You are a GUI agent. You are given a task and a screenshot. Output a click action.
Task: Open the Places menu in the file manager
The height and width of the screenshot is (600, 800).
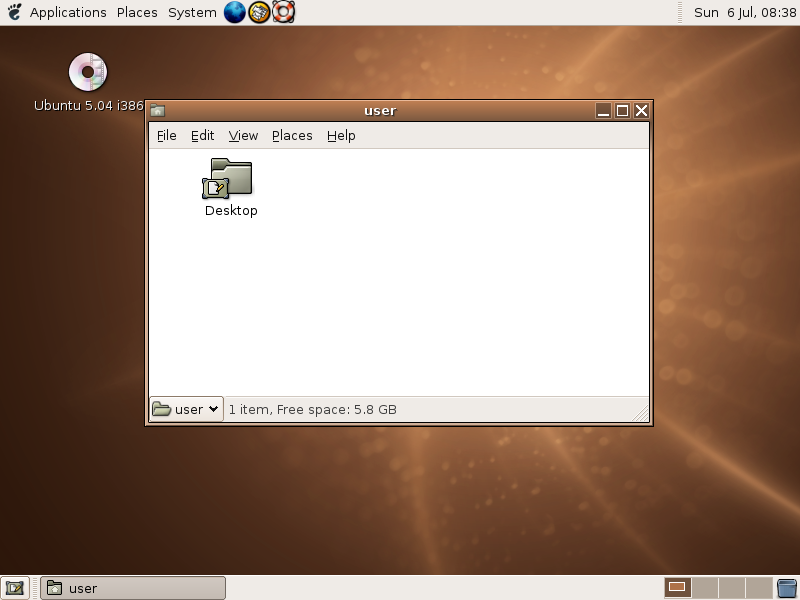(x=291, y=135)
